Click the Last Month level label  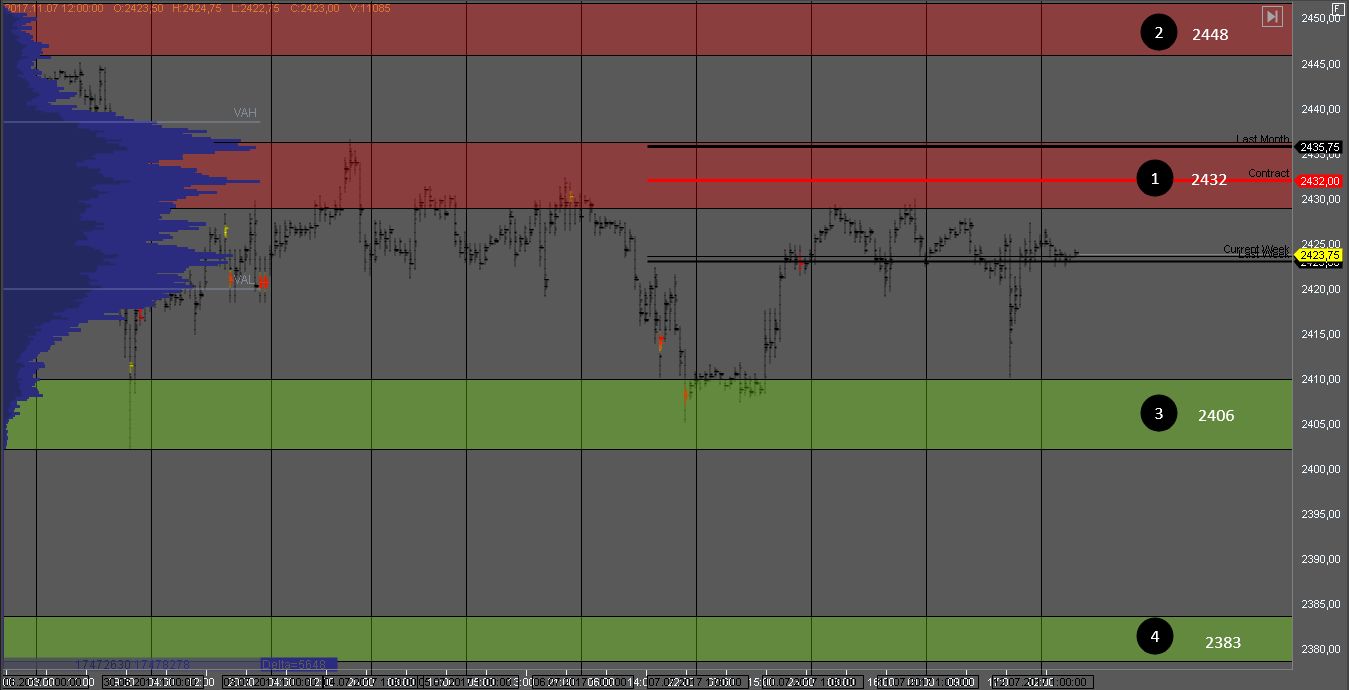point(1262,139)
